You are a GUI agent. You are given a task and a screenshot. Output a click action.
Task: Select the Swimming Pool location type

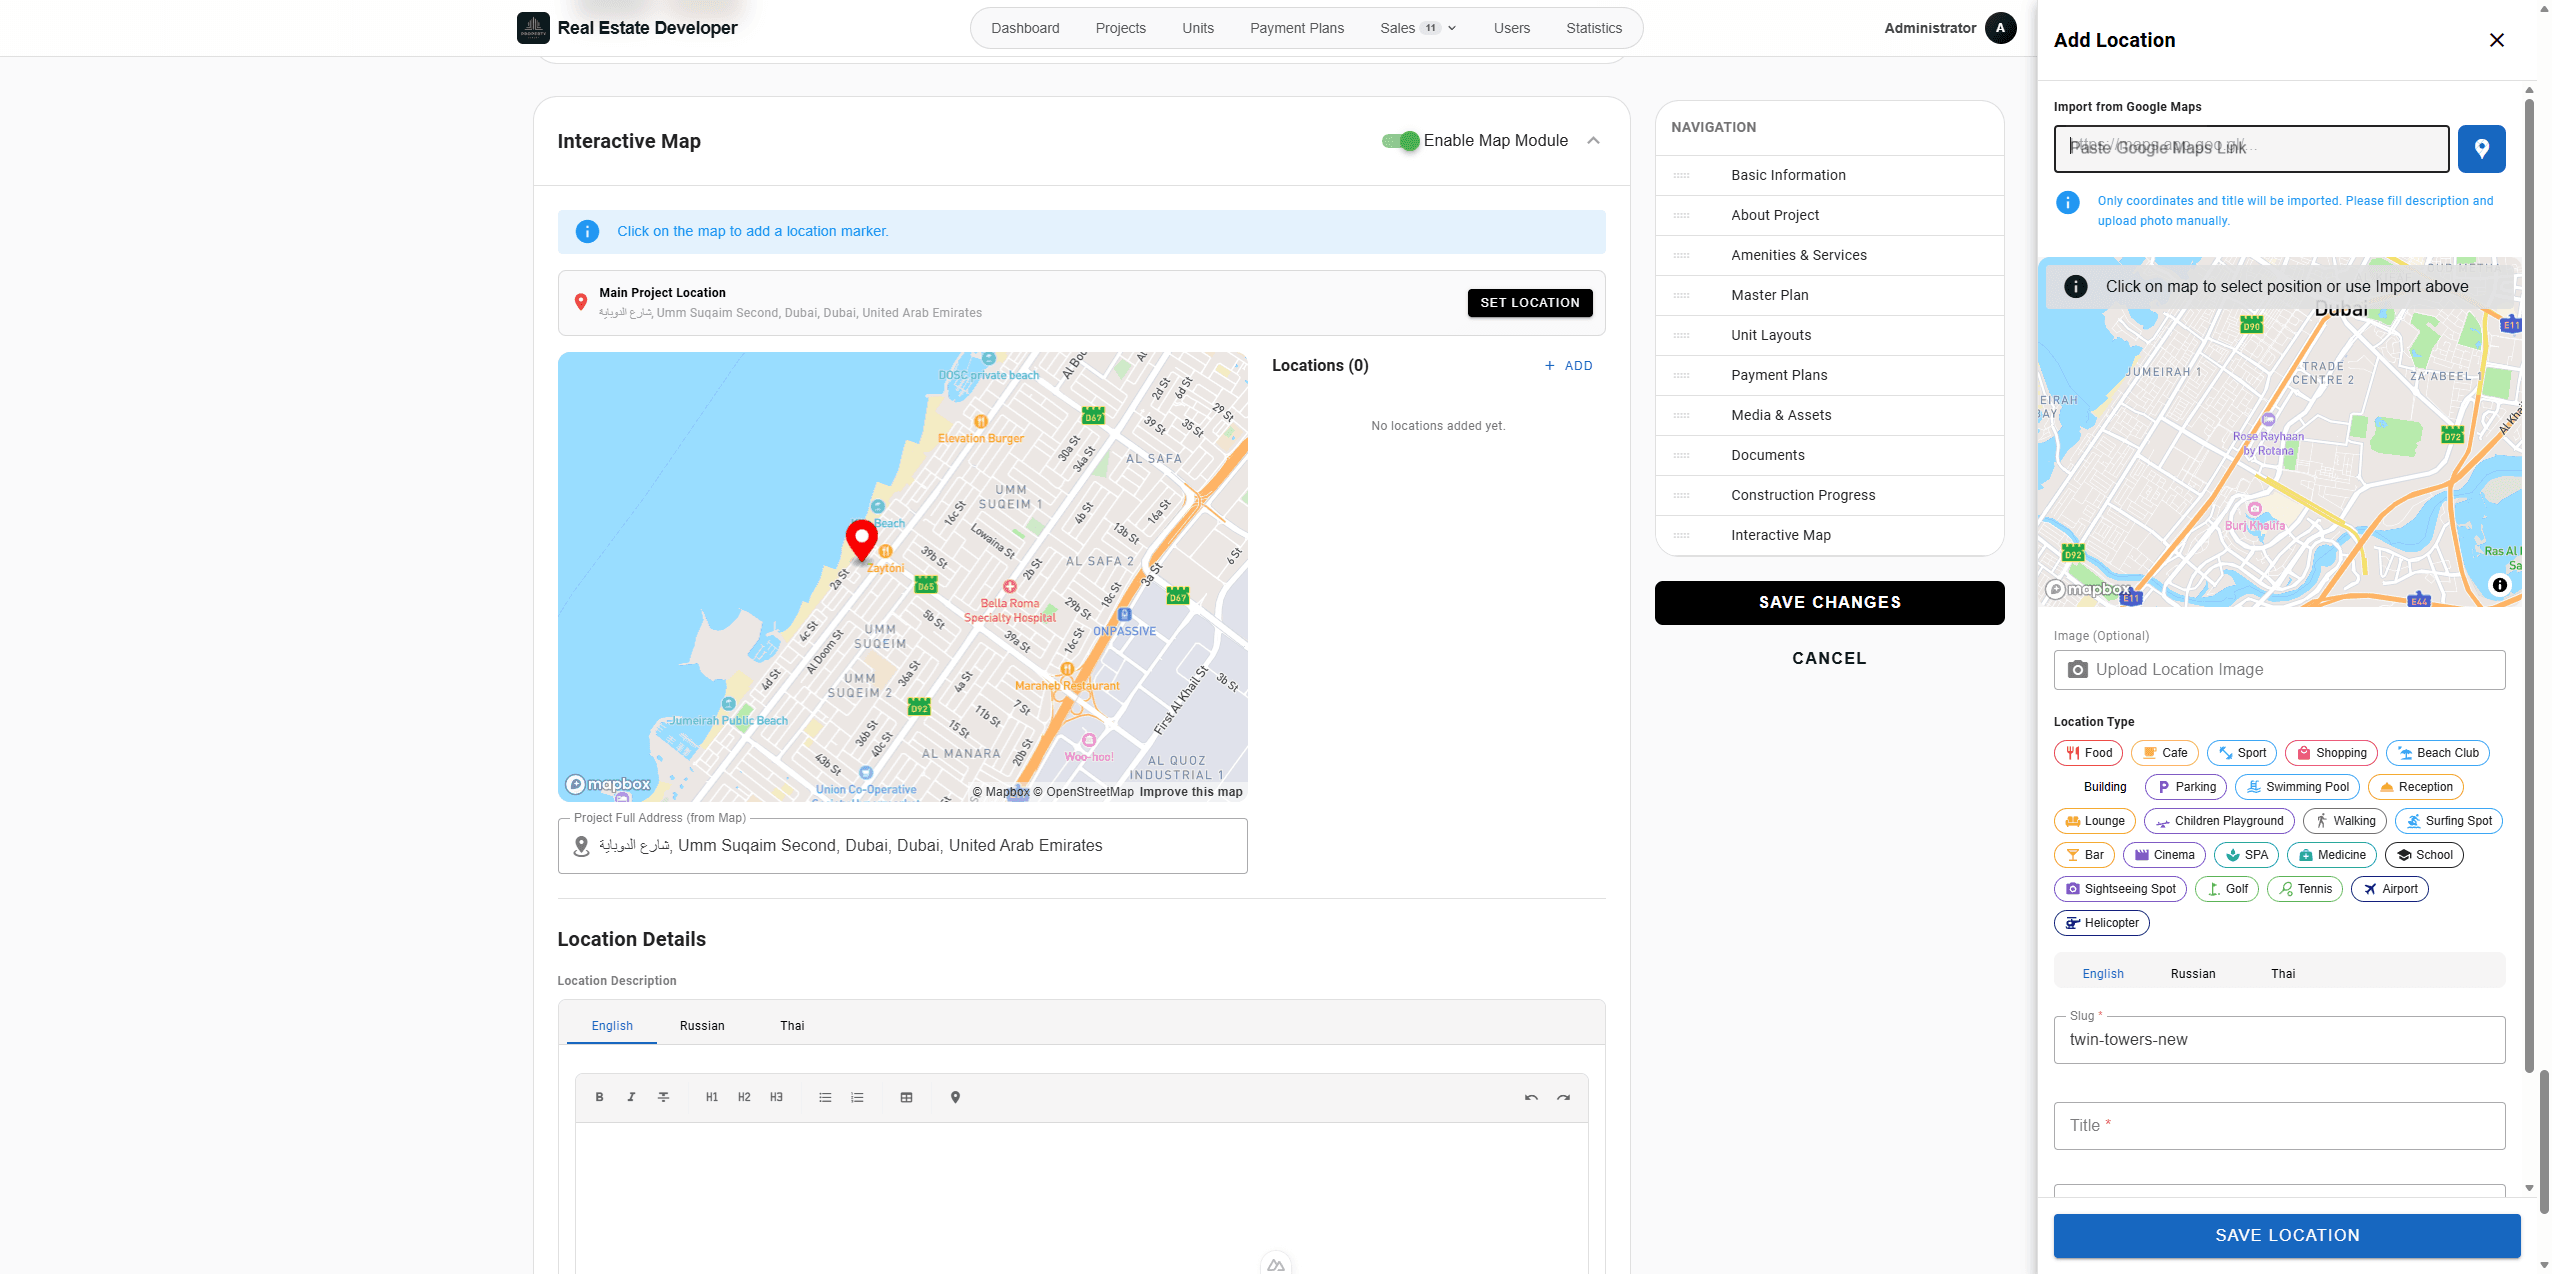tap(2297, 787)
